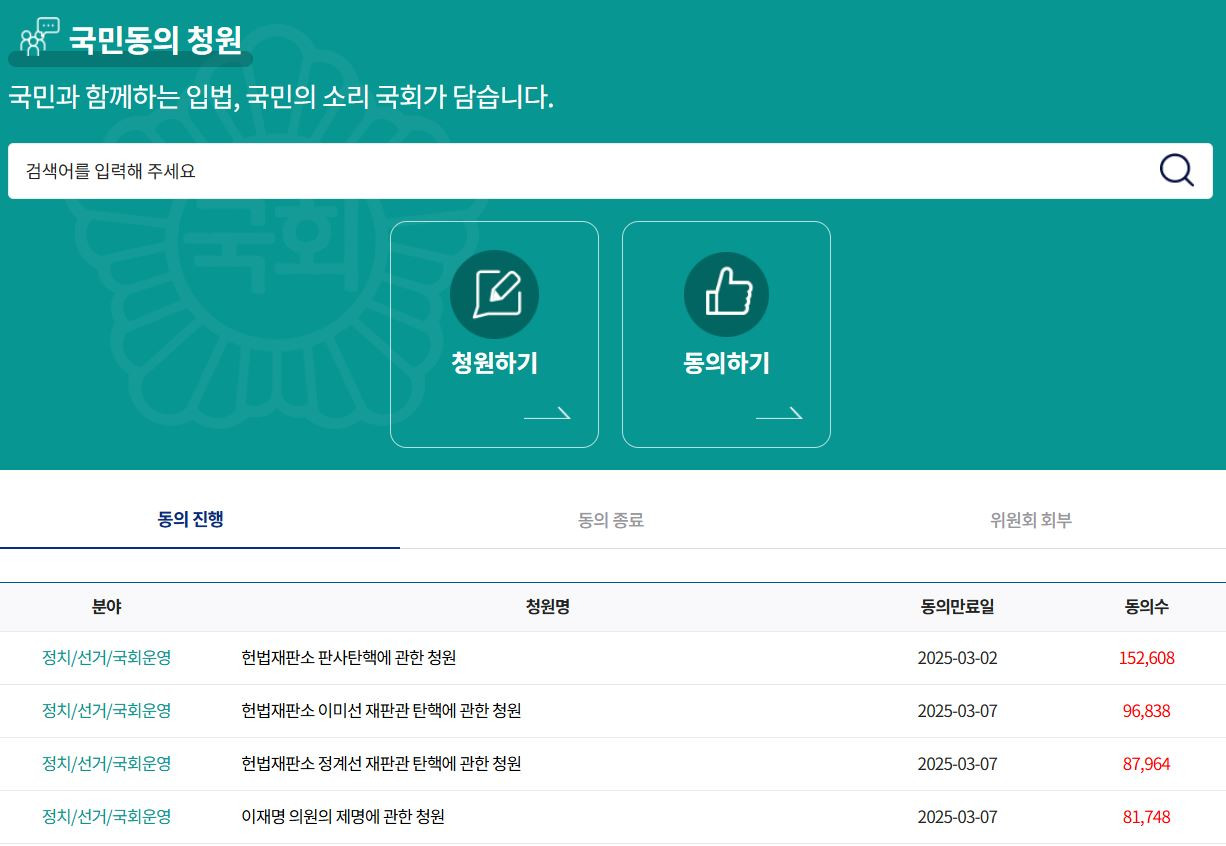1226x846 pixels.
Task: Open petition 헌법재판소 정계선 재판관 탄핵에 관한 청원
Action: tap(381, 764)
